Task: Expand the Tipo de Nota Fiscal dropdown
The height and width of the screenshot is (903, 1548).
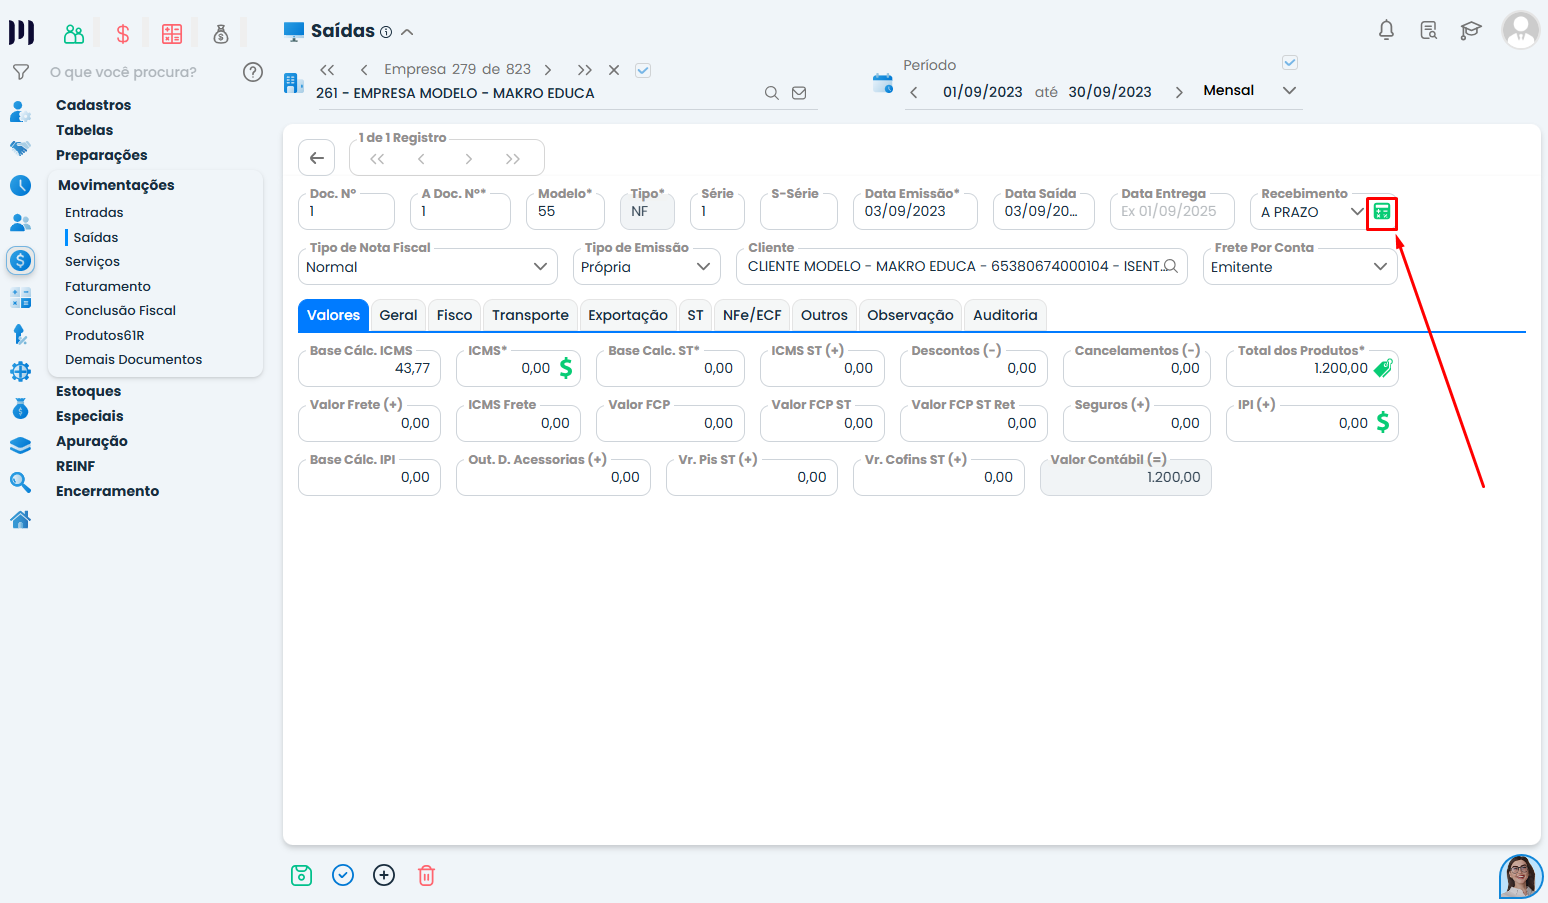Action: point(540,267)
